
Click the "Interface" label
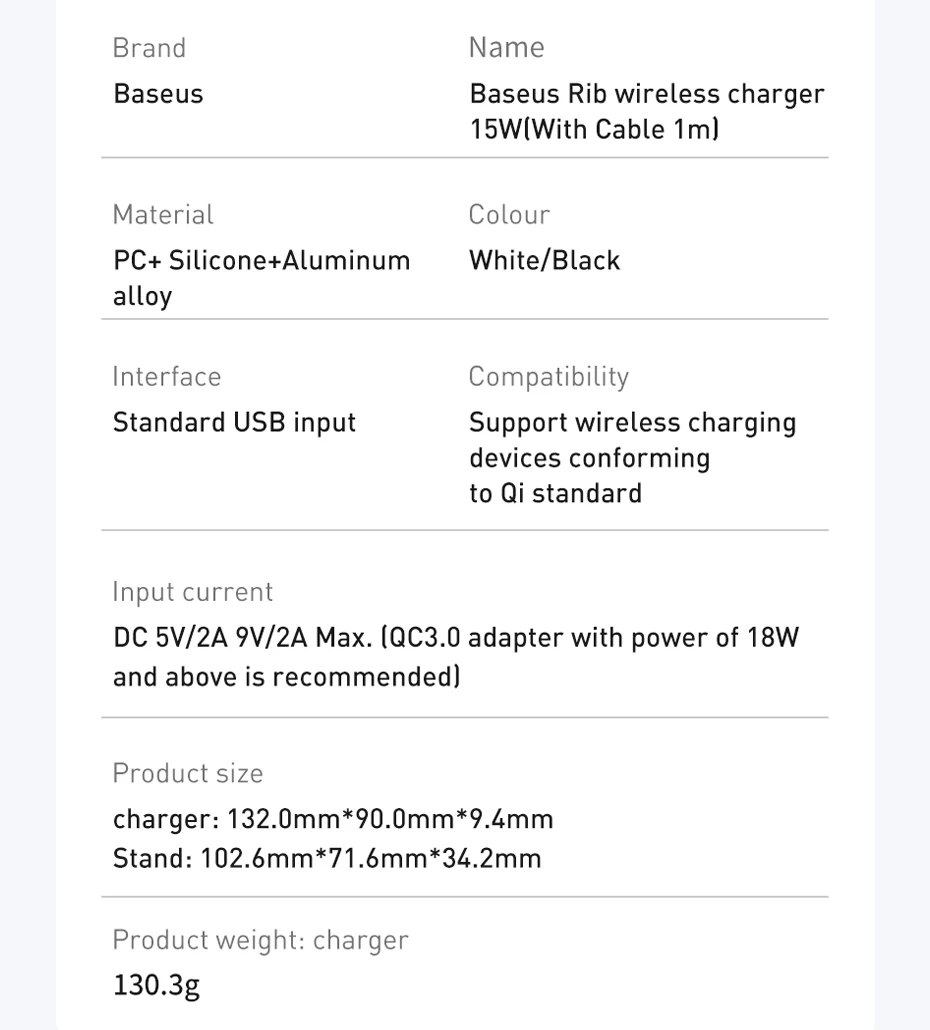point(167,377)
